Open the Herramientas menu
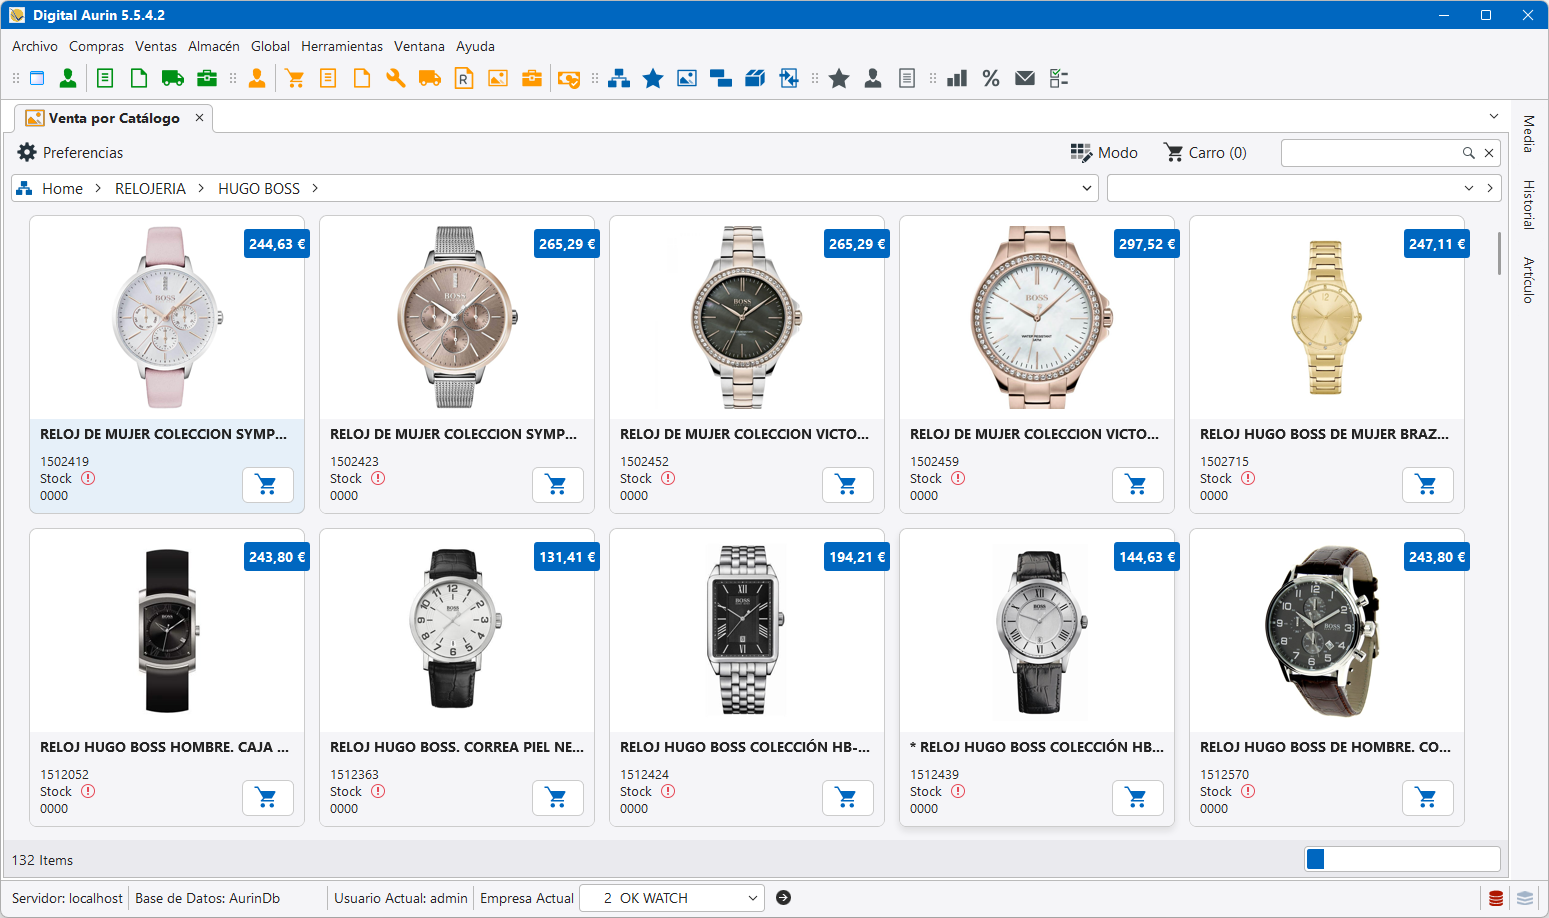 click(342, 46)
